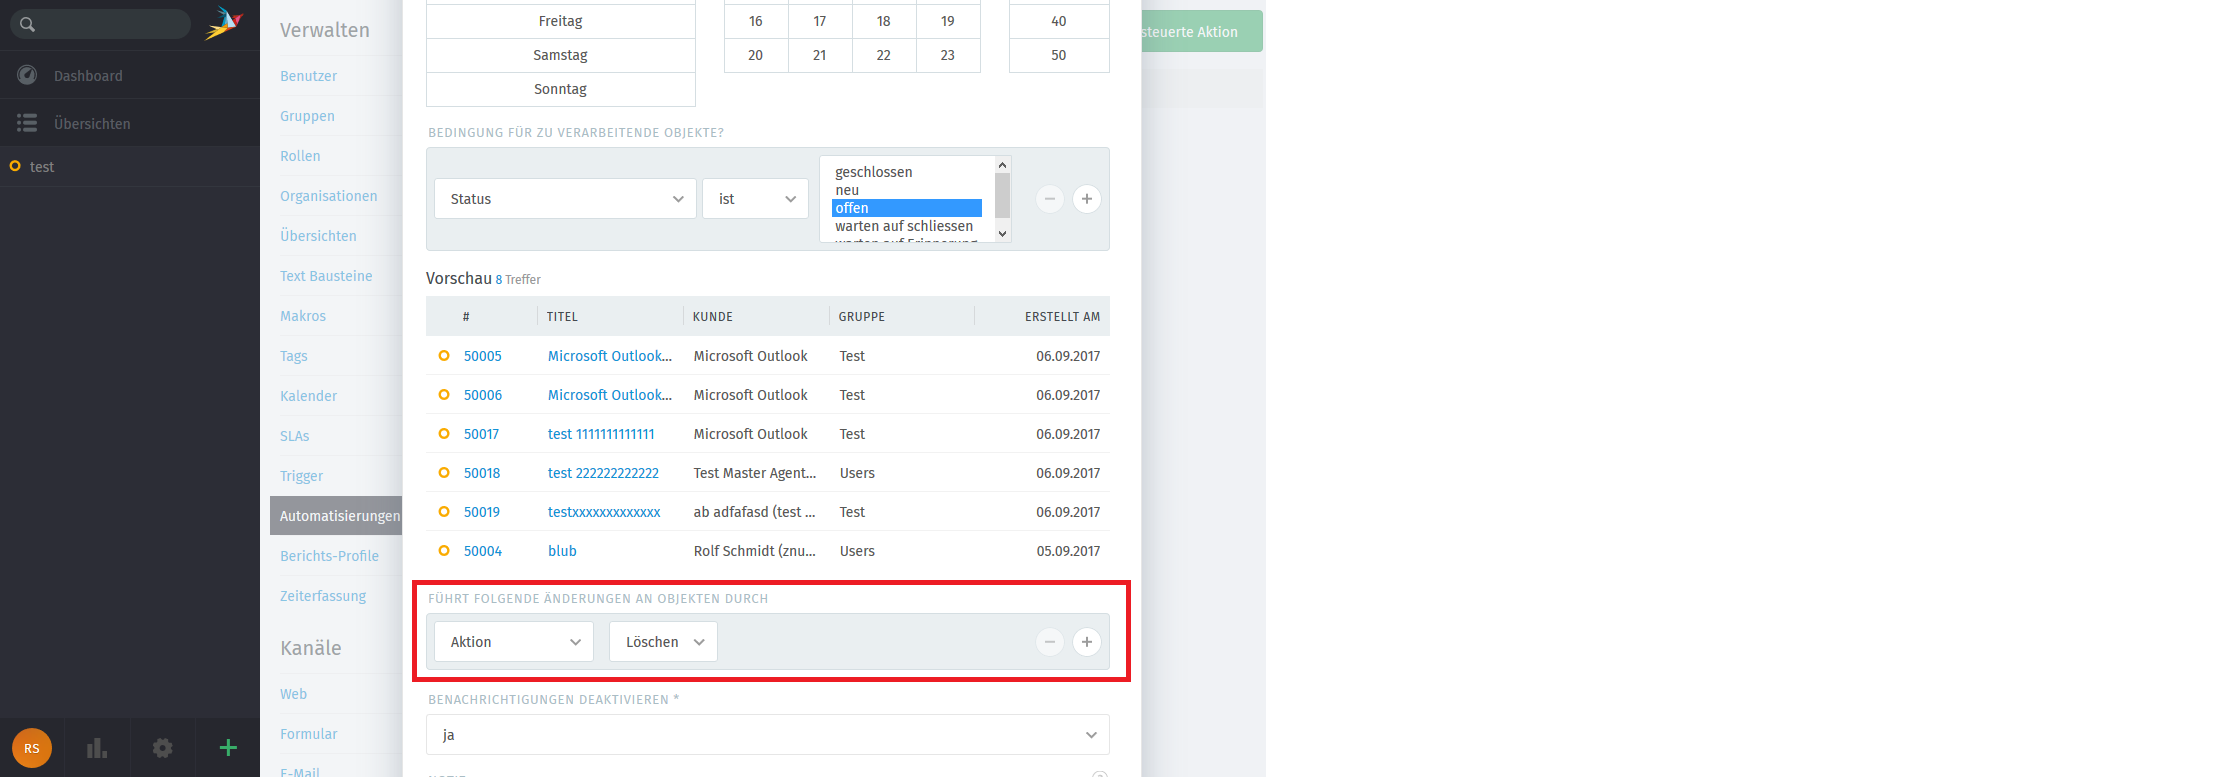Toggle Samstag in weekday selector
Viewport: 2238px width, 777px height.
(x=561, y=55)
